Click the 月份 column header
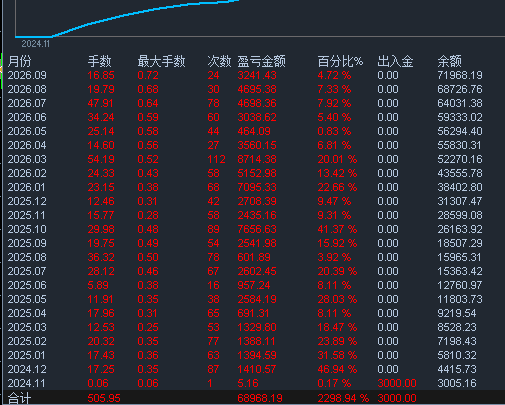Viewport: 505px width, 405px height. (x=19, y=61)
